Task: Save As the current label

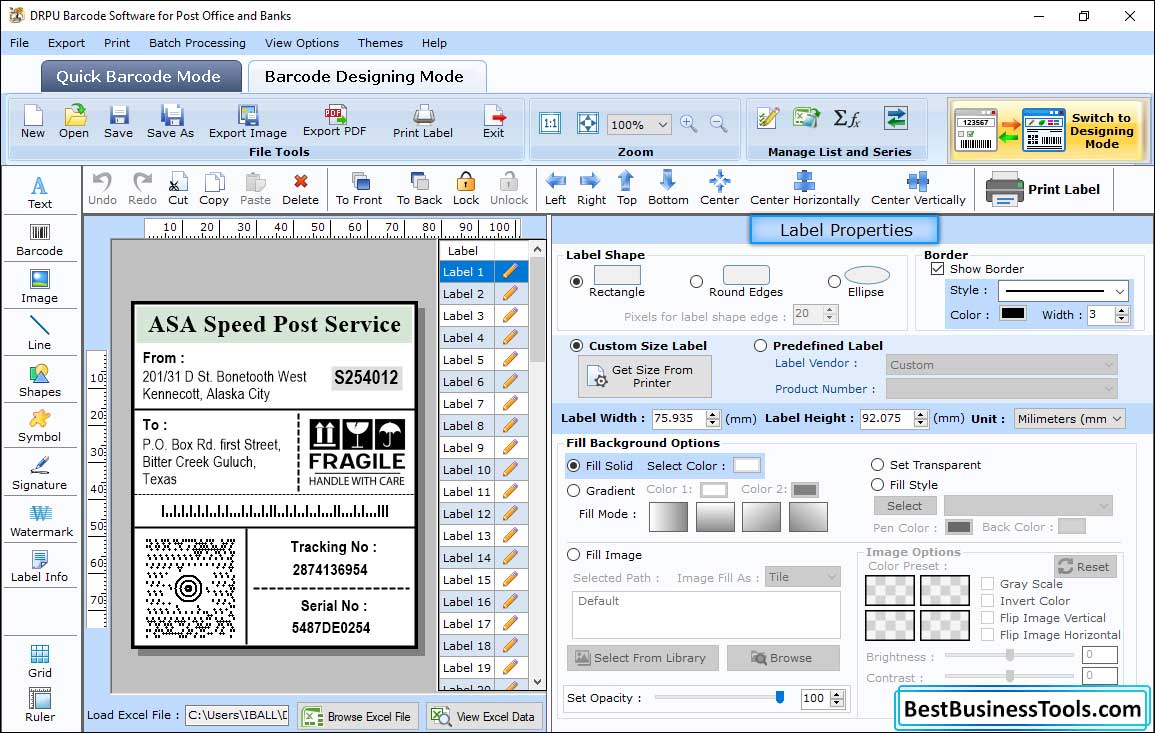Action: 170,122
